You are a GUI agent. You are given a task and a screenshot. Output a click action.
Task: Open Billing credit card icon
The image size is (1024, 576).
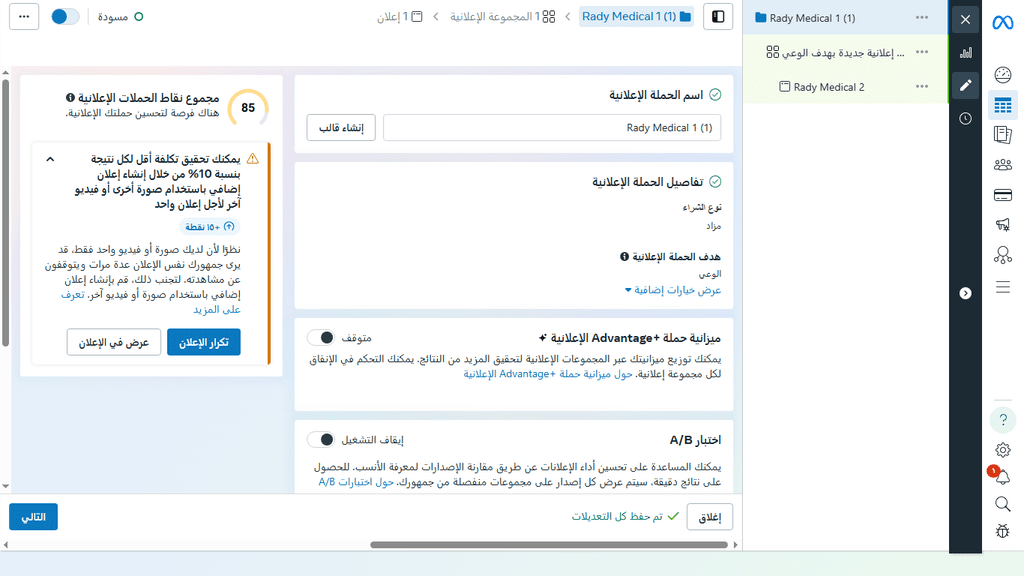click(1002, 195)
